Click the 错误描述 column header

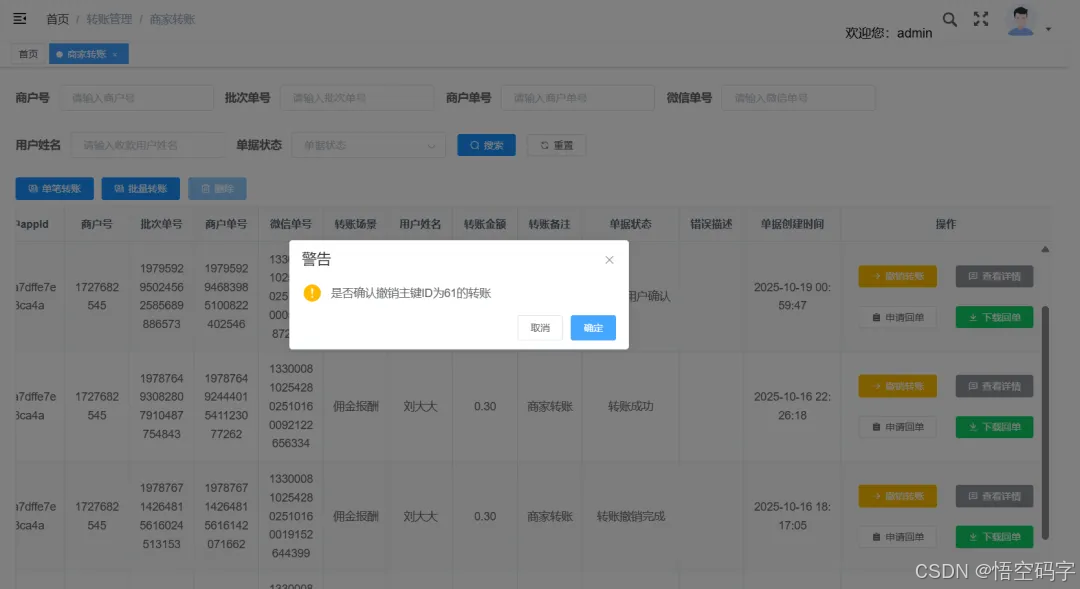click(711, 224)
